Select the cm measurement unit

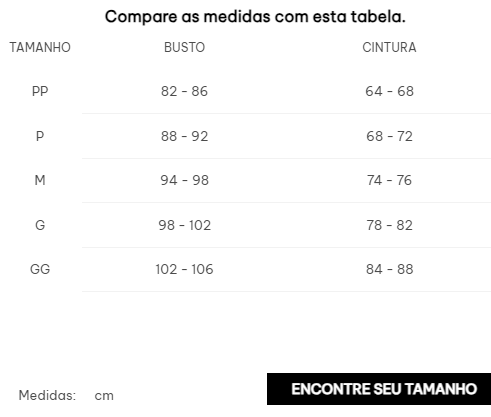coord(104,396)
